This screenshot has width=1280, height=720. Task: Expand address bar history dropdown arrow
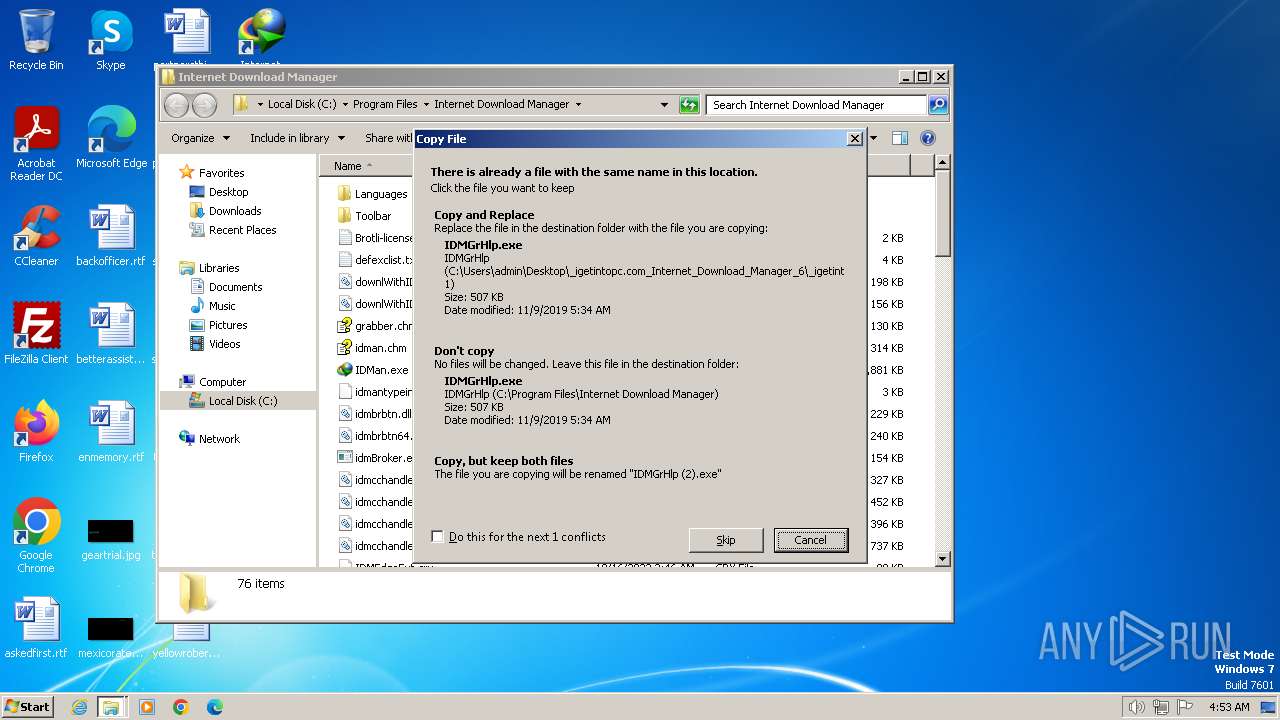[x=664, y=105]
